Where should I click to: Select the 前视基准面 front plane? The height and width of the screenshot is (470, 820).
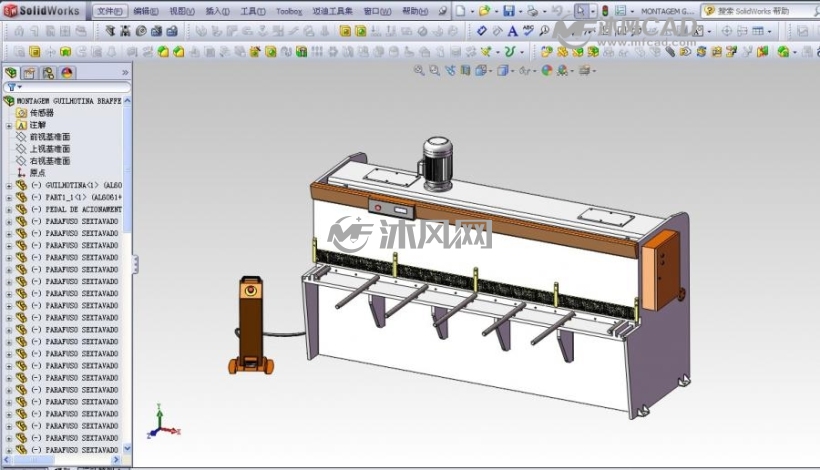coord(50,136)
